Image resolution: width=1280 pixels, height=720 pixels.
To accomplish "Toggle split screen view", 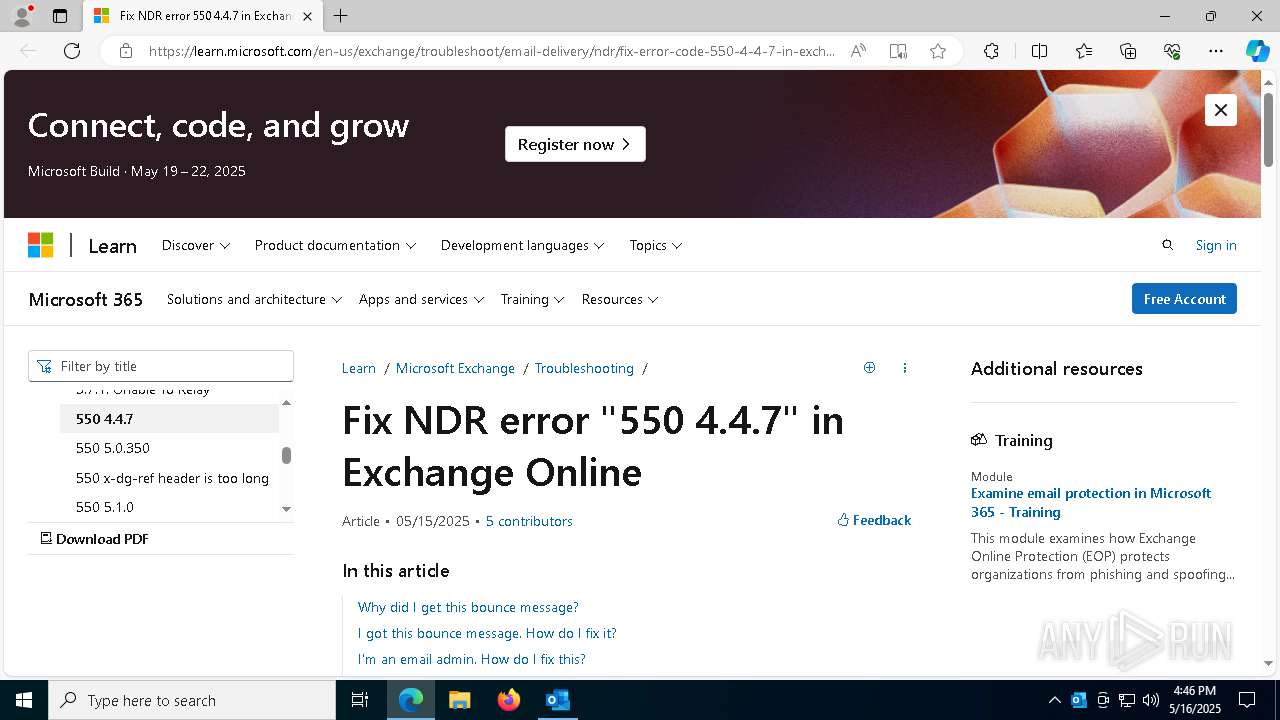I will 1039,51.
